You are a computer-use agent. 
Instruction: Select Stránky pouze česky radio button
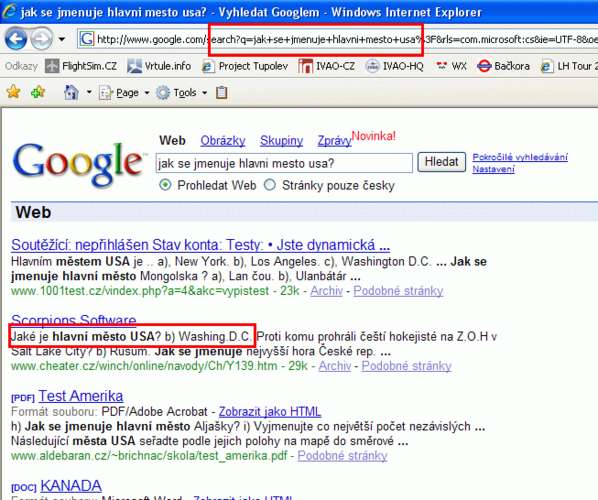point(270,185)
